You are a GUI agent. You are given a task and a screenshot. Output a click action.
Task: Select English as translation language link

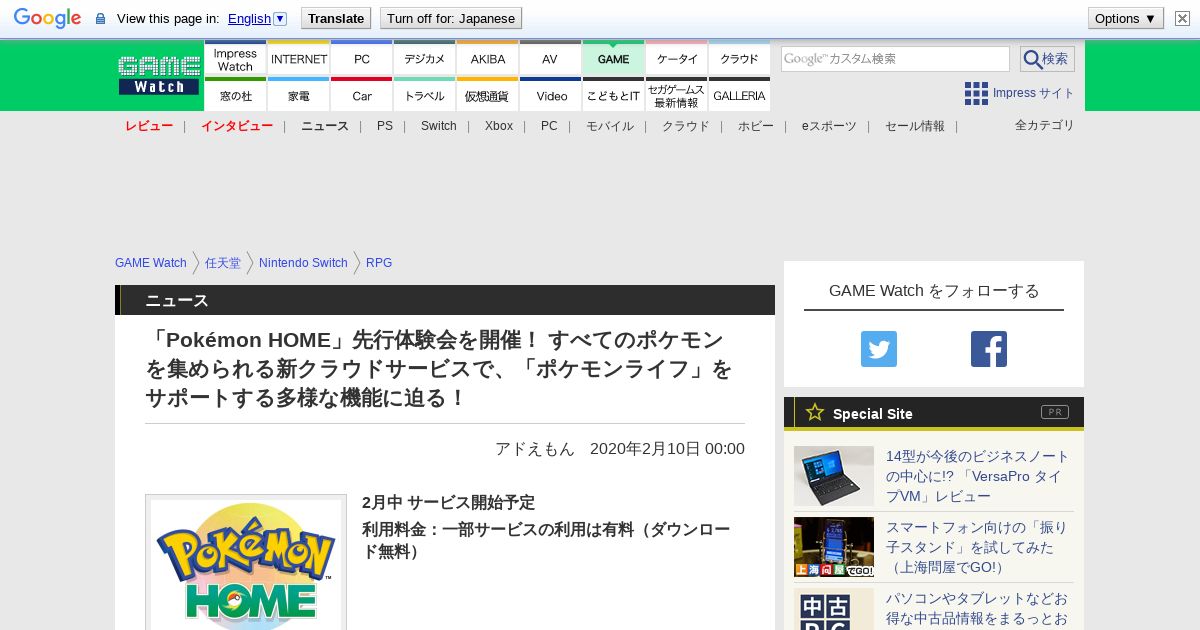click(x=249, y=18)
